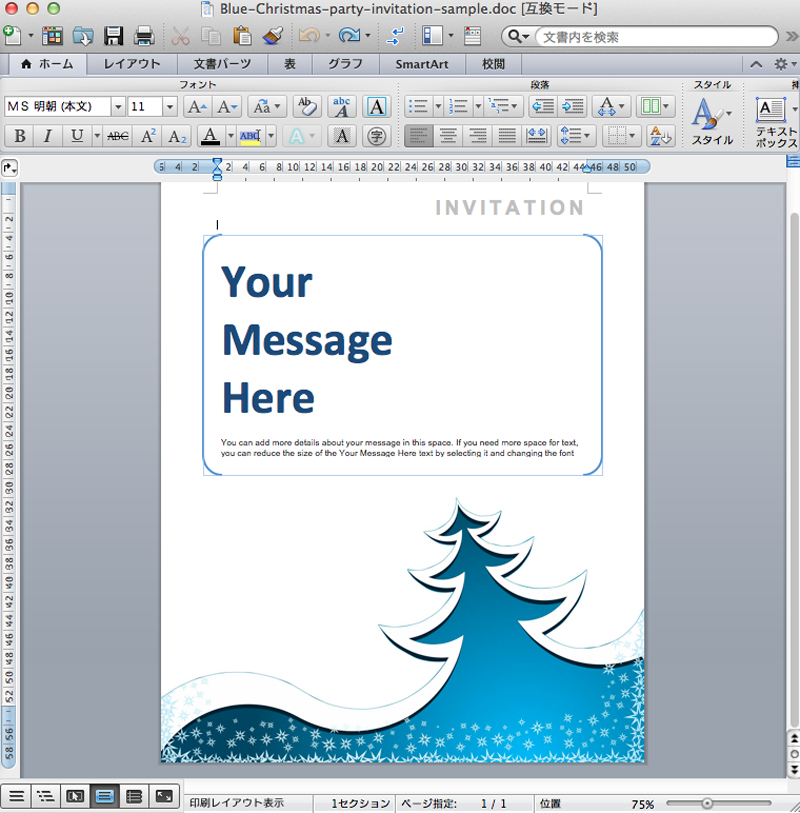Viewport: 800px width, 813px height.
Task: Click the bulleted list icon
Action: [418, 106]
